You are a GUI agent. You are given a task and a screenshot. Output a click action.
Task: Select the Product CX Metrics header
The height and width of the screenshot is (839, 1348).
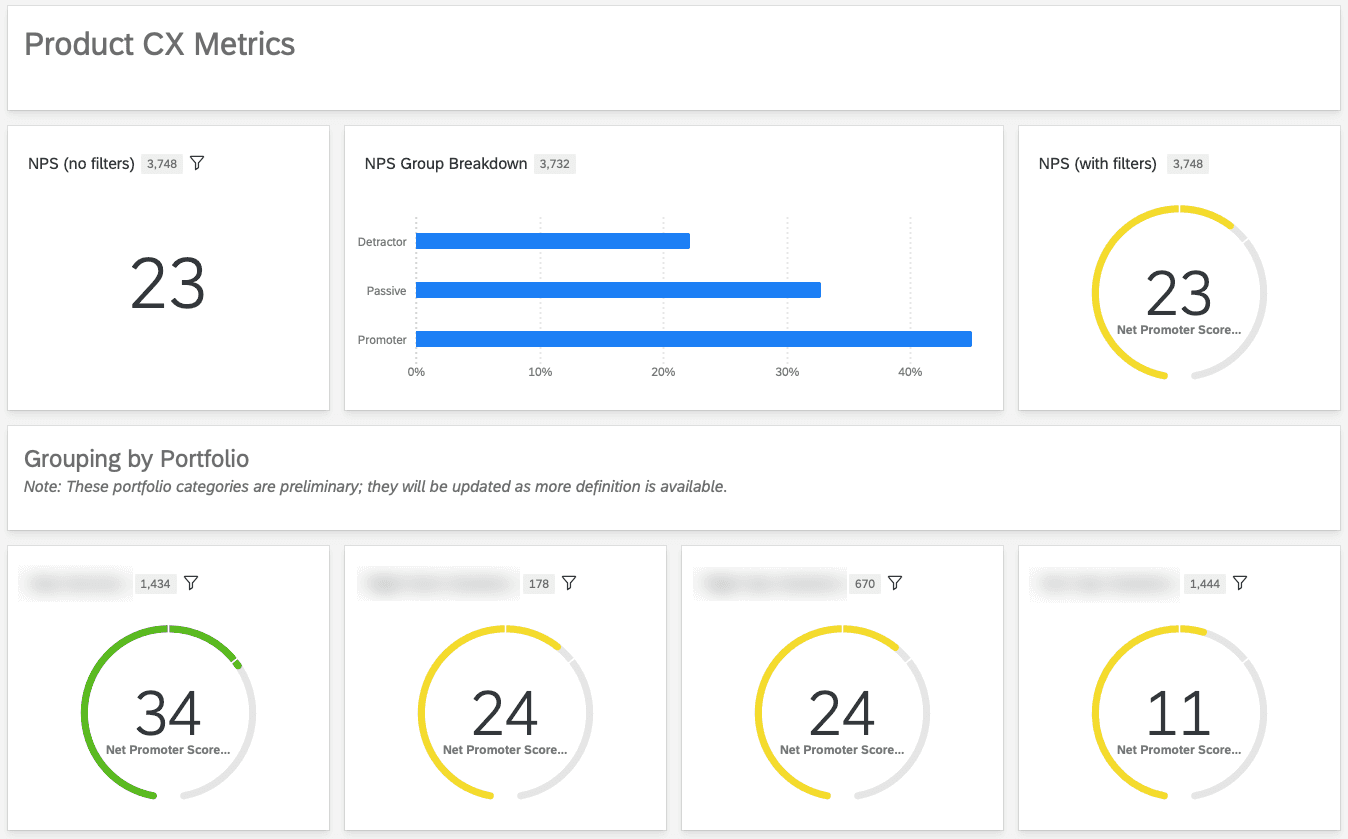pyautogui.click(x=160, y=44)
